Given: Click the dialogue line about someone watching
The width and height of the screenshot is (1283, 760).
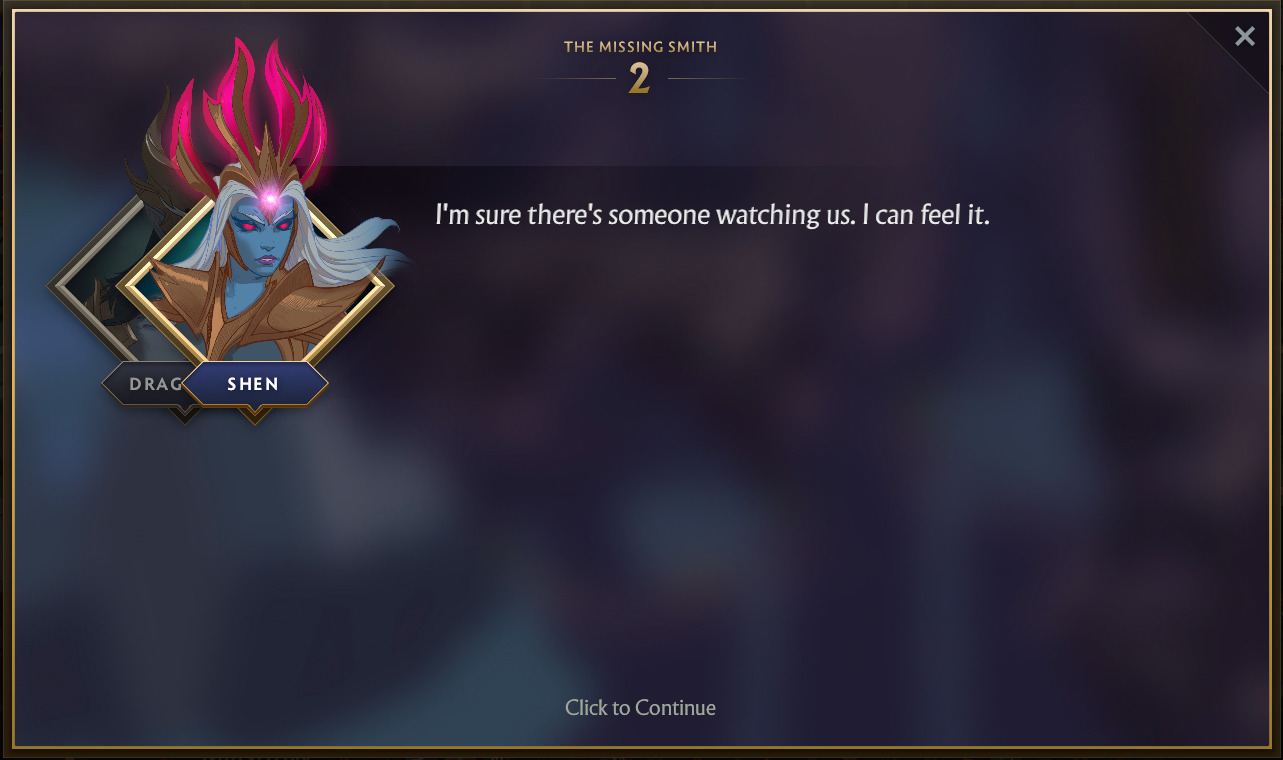Looking at the screenshot, I should click(x=712, y=215).
